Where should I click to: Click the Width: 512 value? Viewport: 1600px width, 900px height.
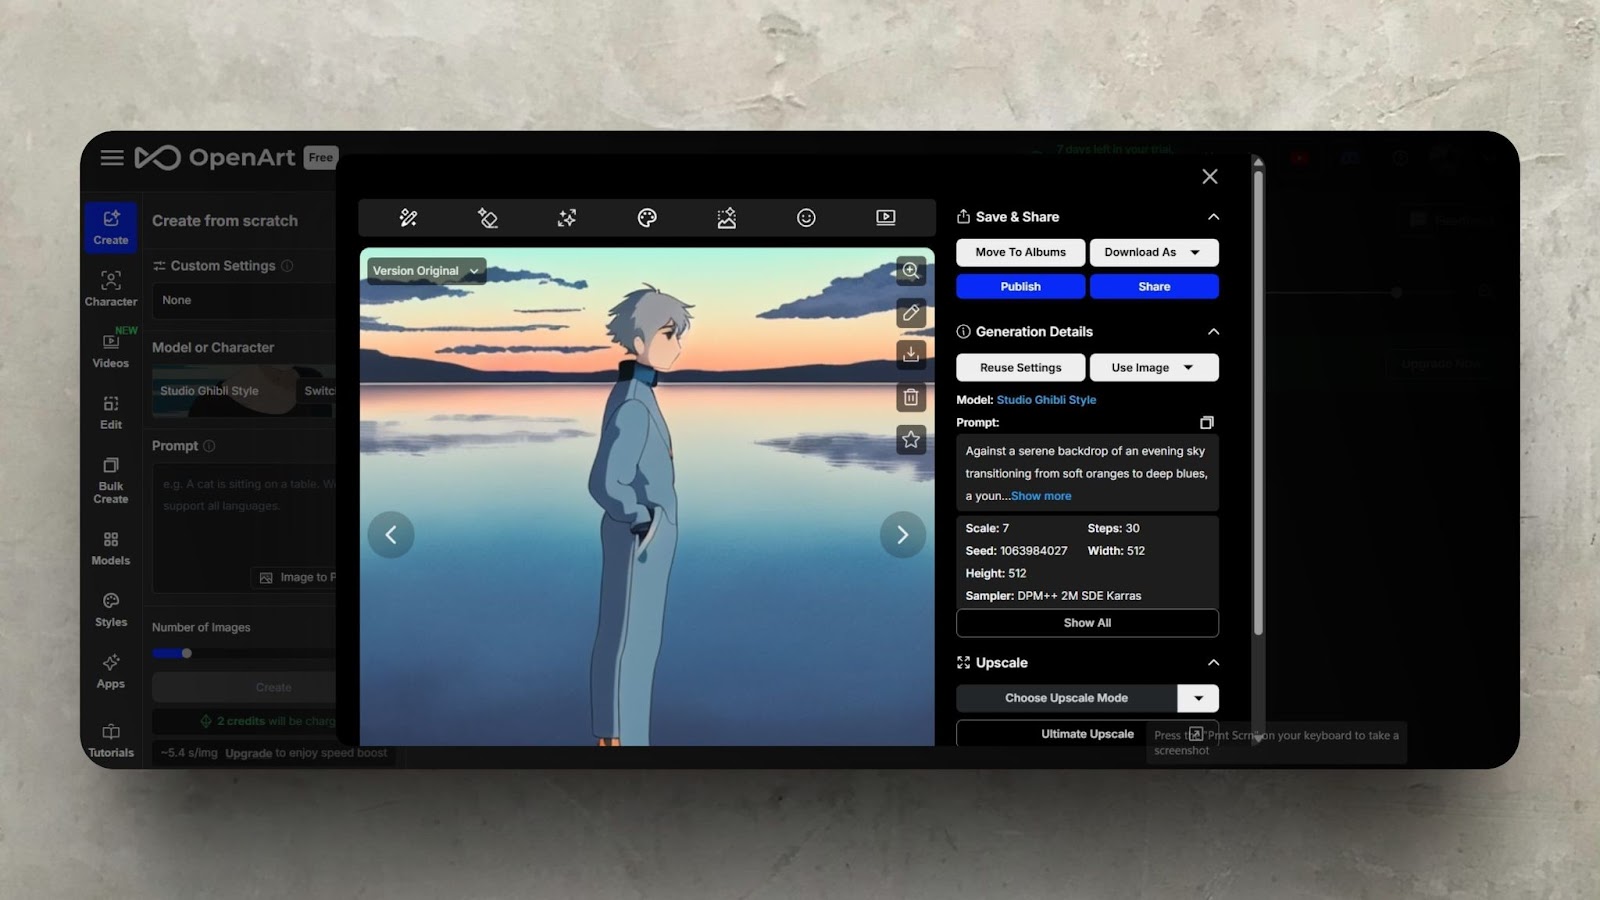(1116, 551)
